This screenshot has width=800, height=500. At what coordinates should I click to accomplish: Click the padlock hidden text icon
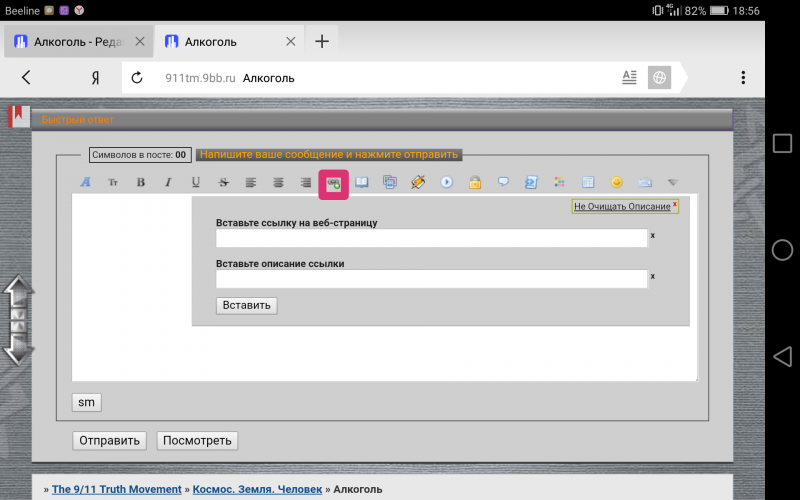[x=475, y=182]
